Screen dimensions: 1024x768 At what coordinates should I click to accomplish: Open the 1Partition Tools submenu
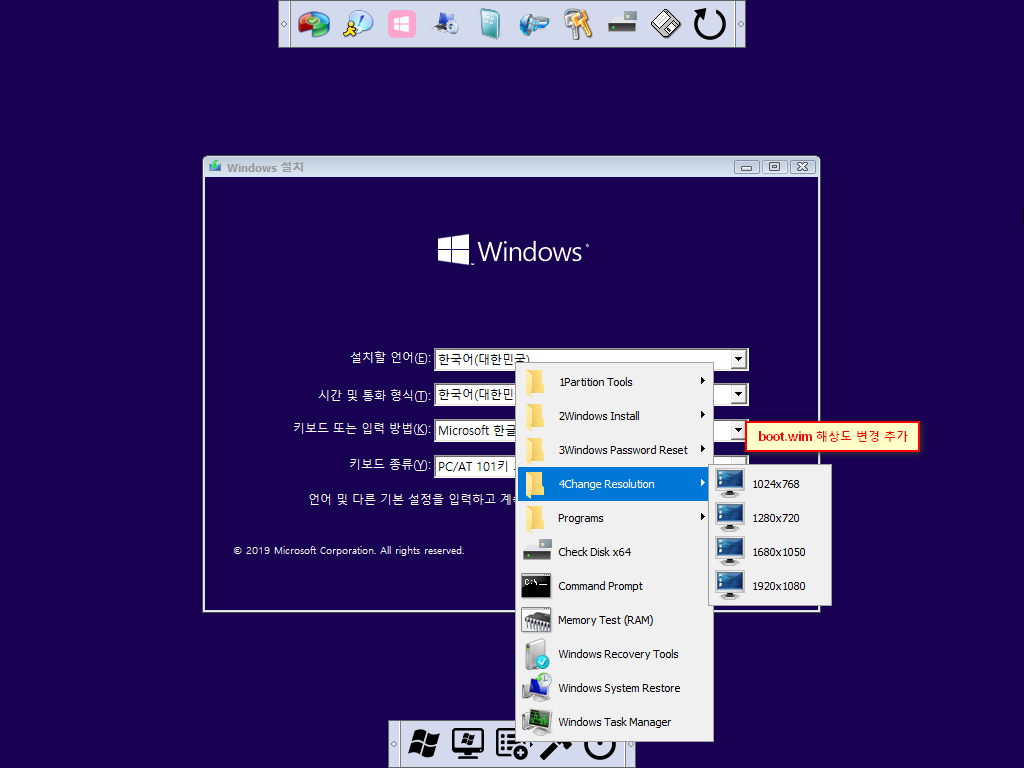coord(615,382)
